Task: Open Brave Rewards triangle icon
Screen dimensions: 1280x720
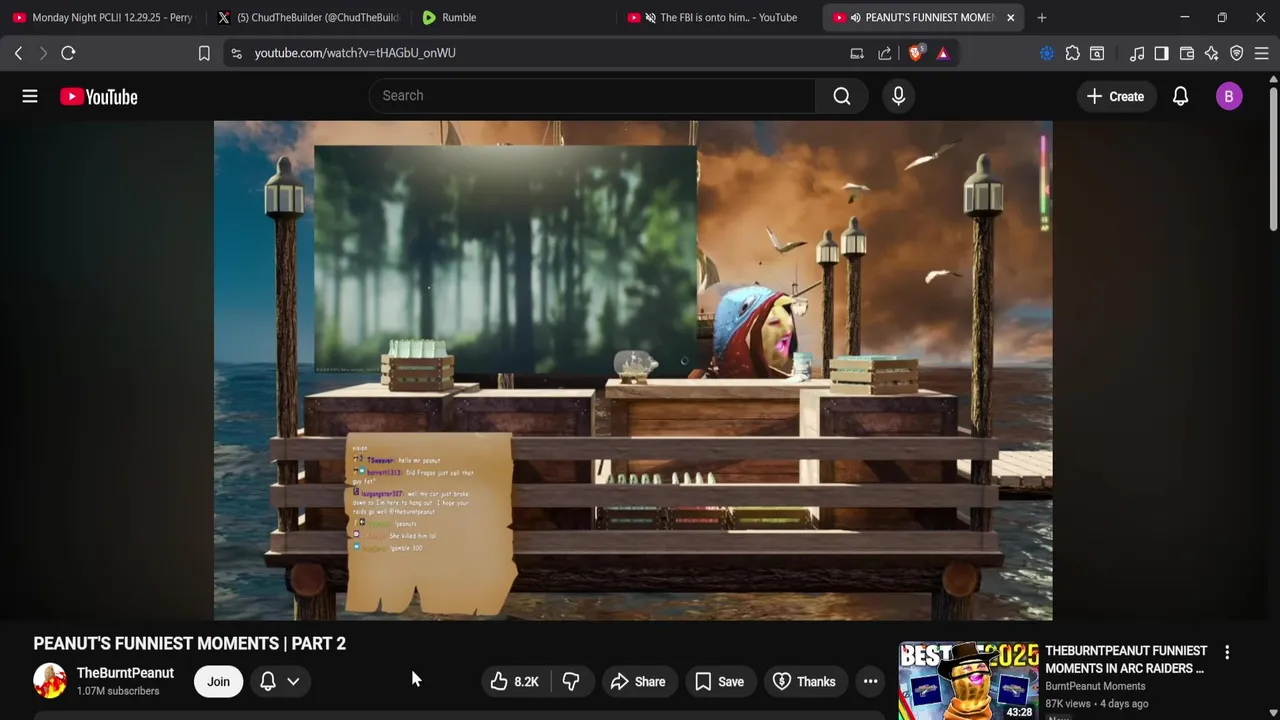Action: [x=943, y=53]
